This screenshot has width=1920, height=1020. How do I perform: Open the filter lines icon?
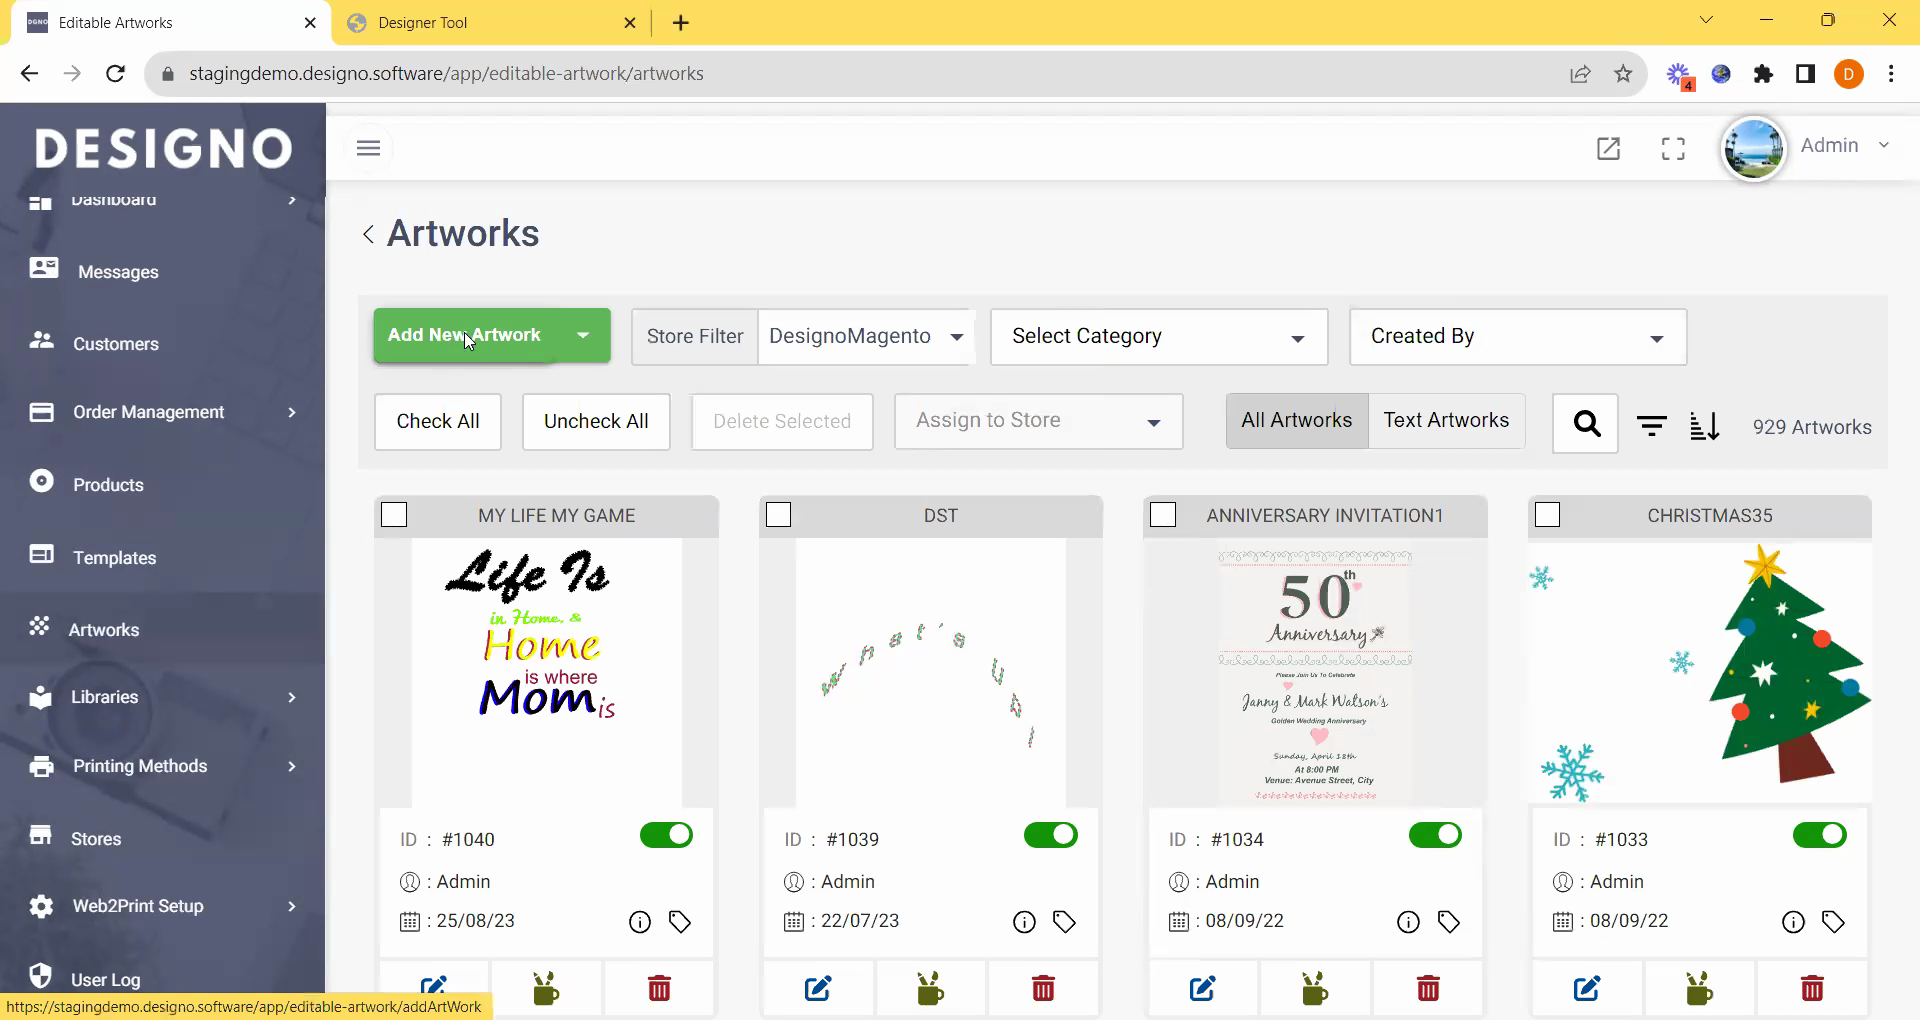coord(1651,426)
